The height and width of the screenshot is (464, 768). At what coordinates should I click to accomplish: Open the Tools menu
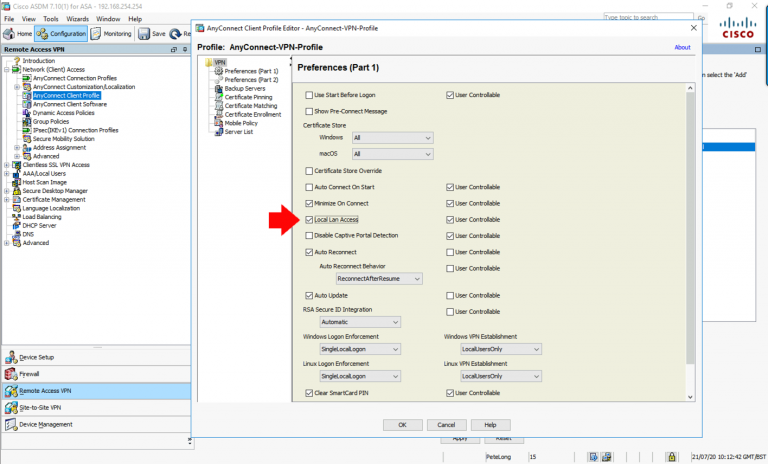pyautogui.click(x=50, y=19)
